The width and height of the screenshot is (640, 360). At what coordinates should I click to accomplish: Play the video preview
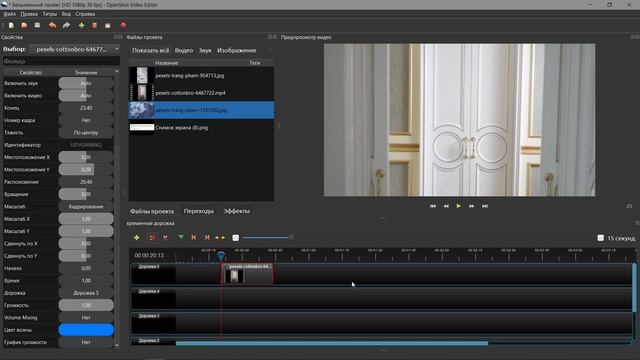[x=459, y=206]
